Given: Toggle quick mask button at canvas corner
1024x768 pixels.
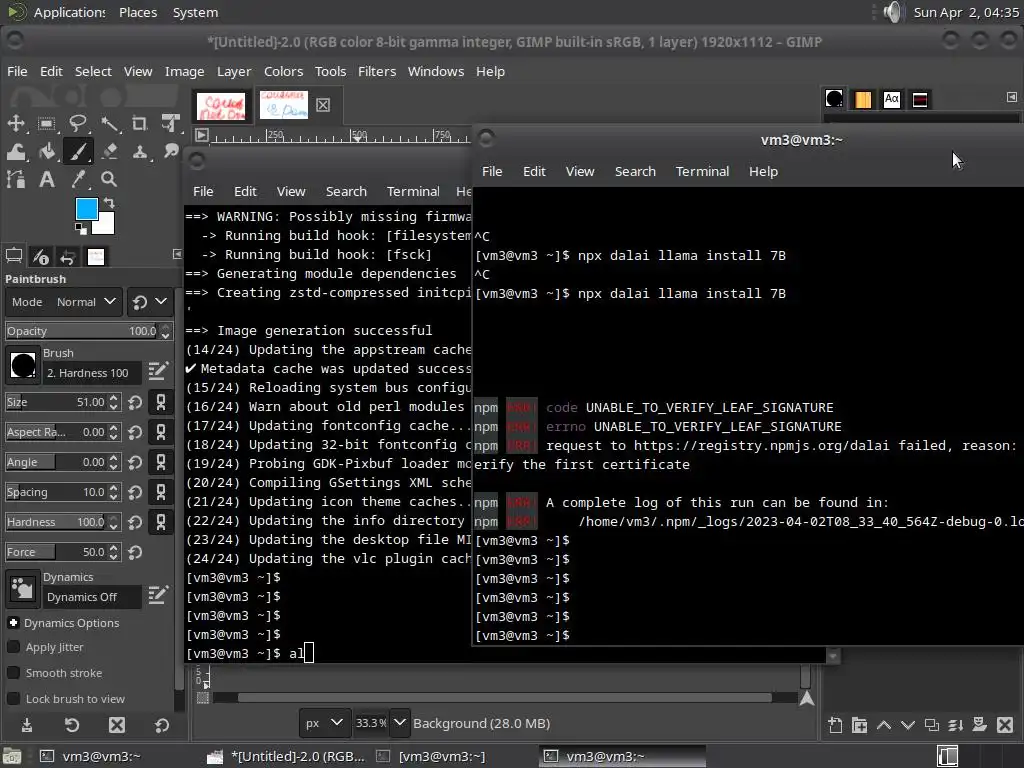Looking at the screenshot, I should point(203,698).
